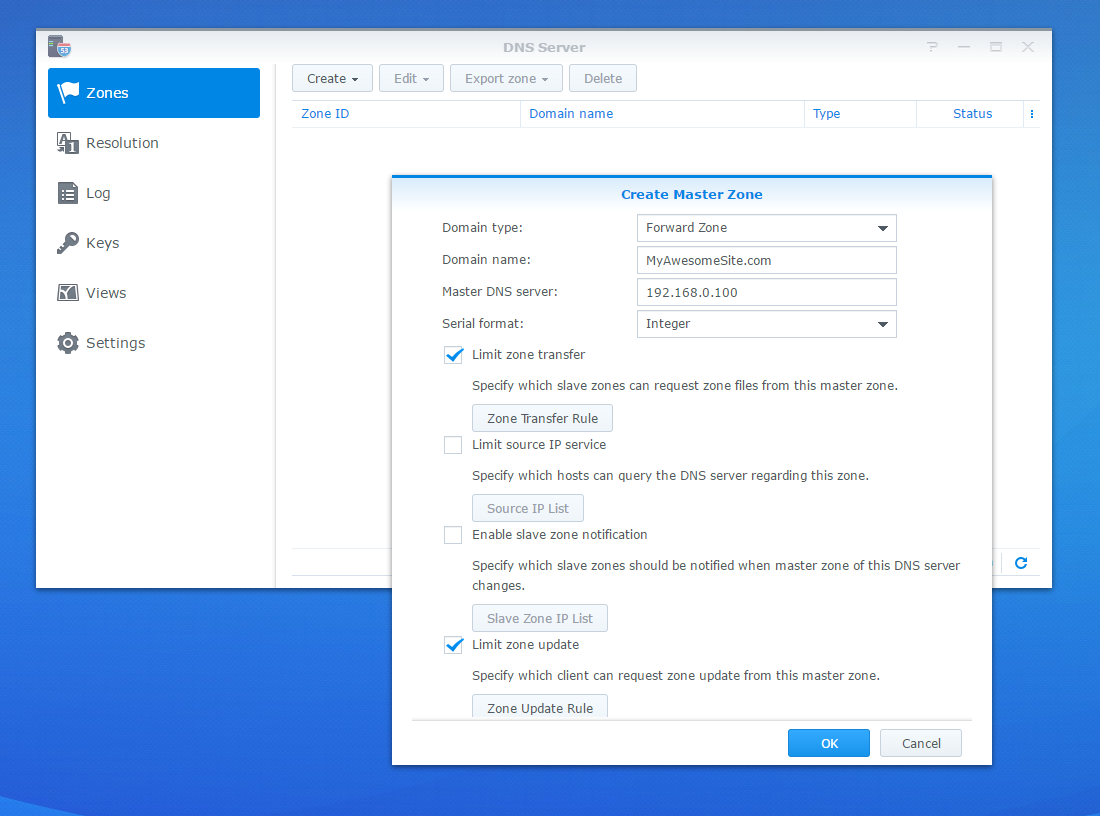This screenshot has height=816, width=1100.
Task: Open the Create dropdown menu
Action: pos(332,79)
